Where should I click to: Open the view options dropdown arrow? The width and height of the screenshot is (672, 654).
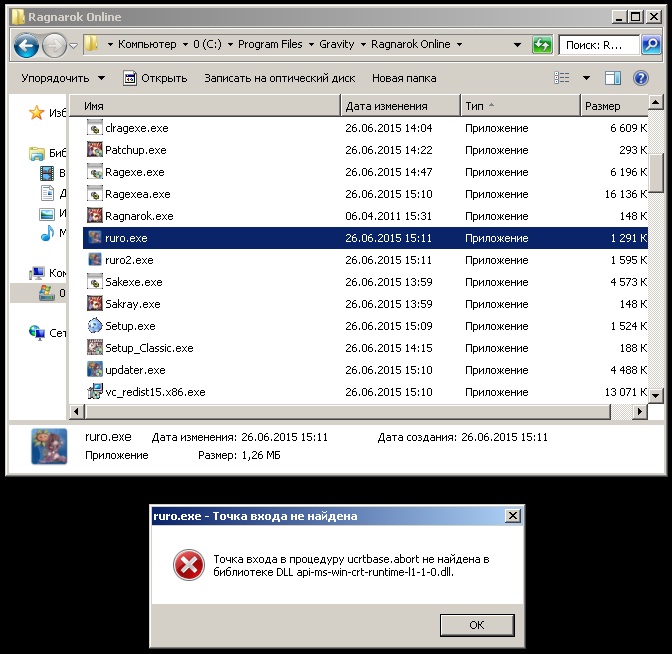pos(586,78)
